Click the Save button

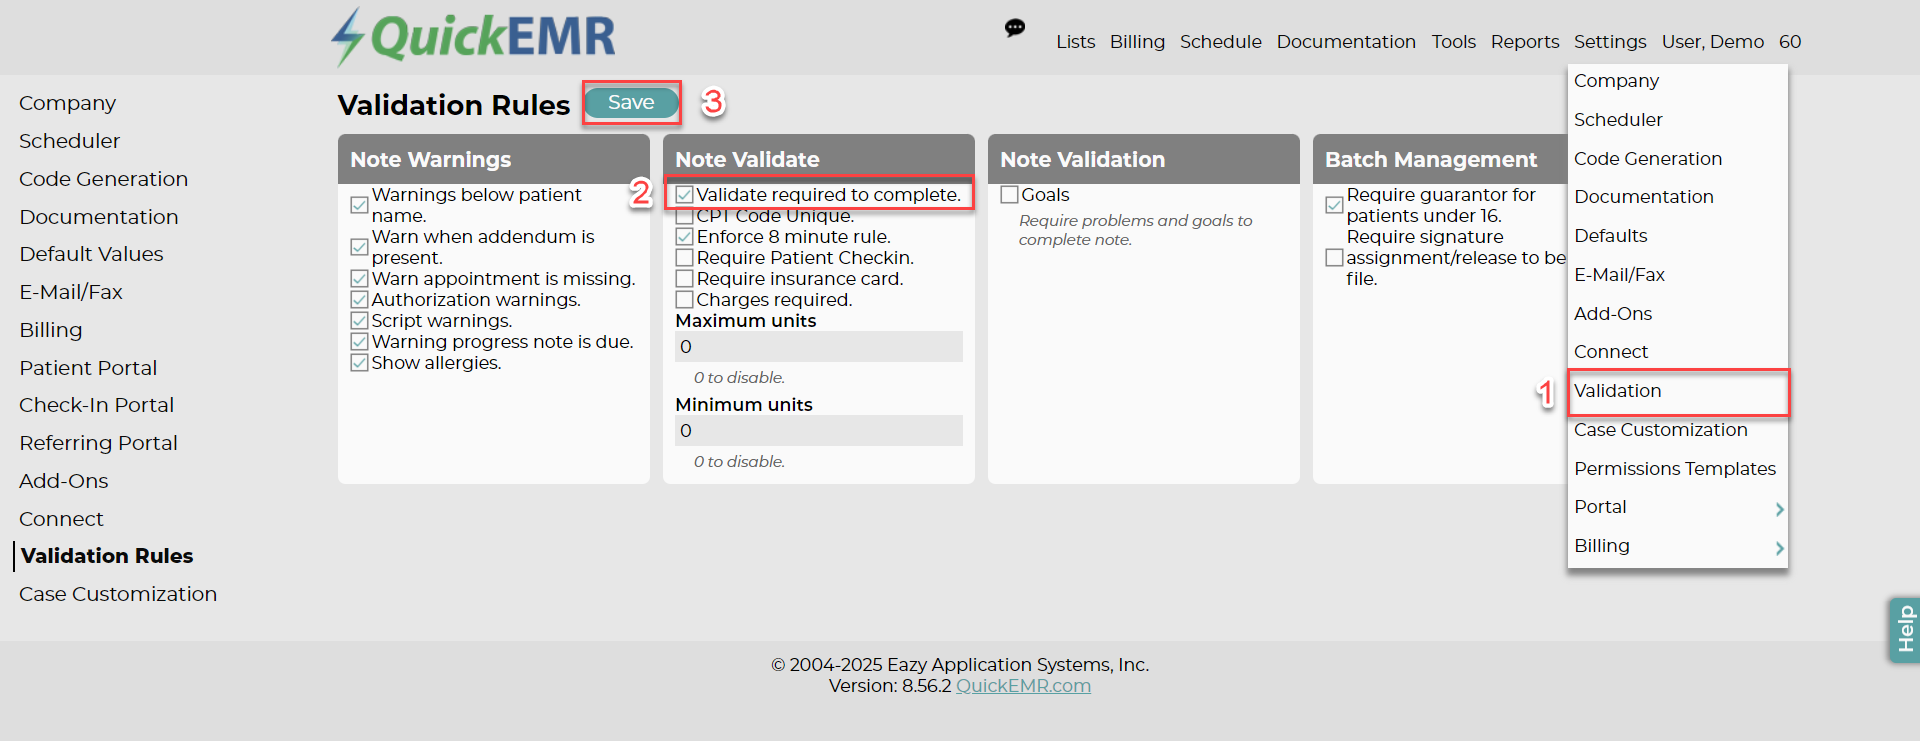pyautogui.click(x=631, y=102)
